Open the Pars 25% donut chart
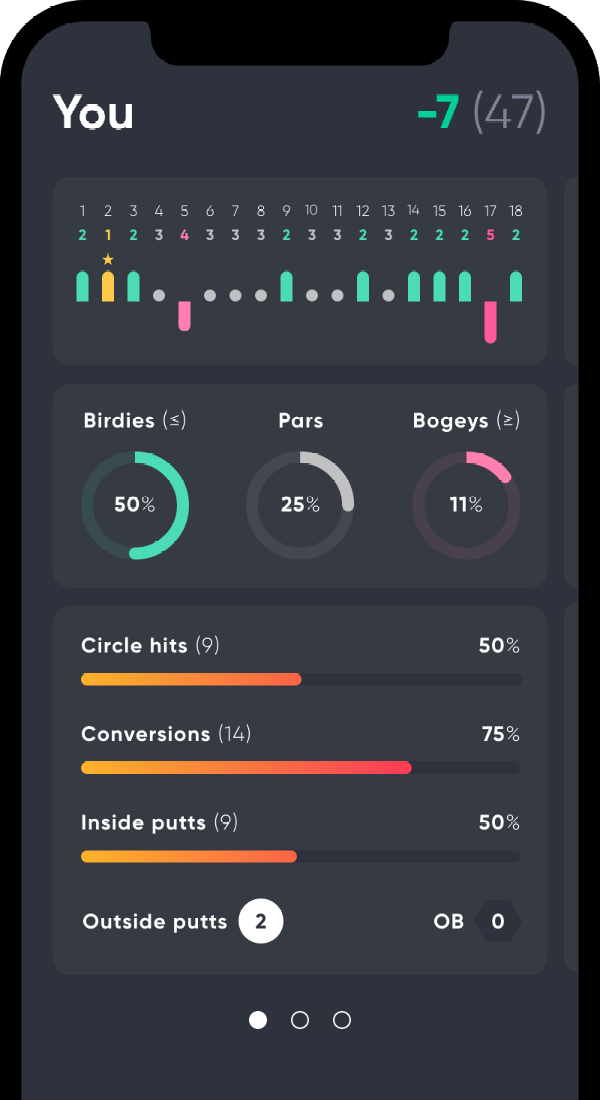The width and height of the screenshot is (600, 1100). [x=300, y=505]
